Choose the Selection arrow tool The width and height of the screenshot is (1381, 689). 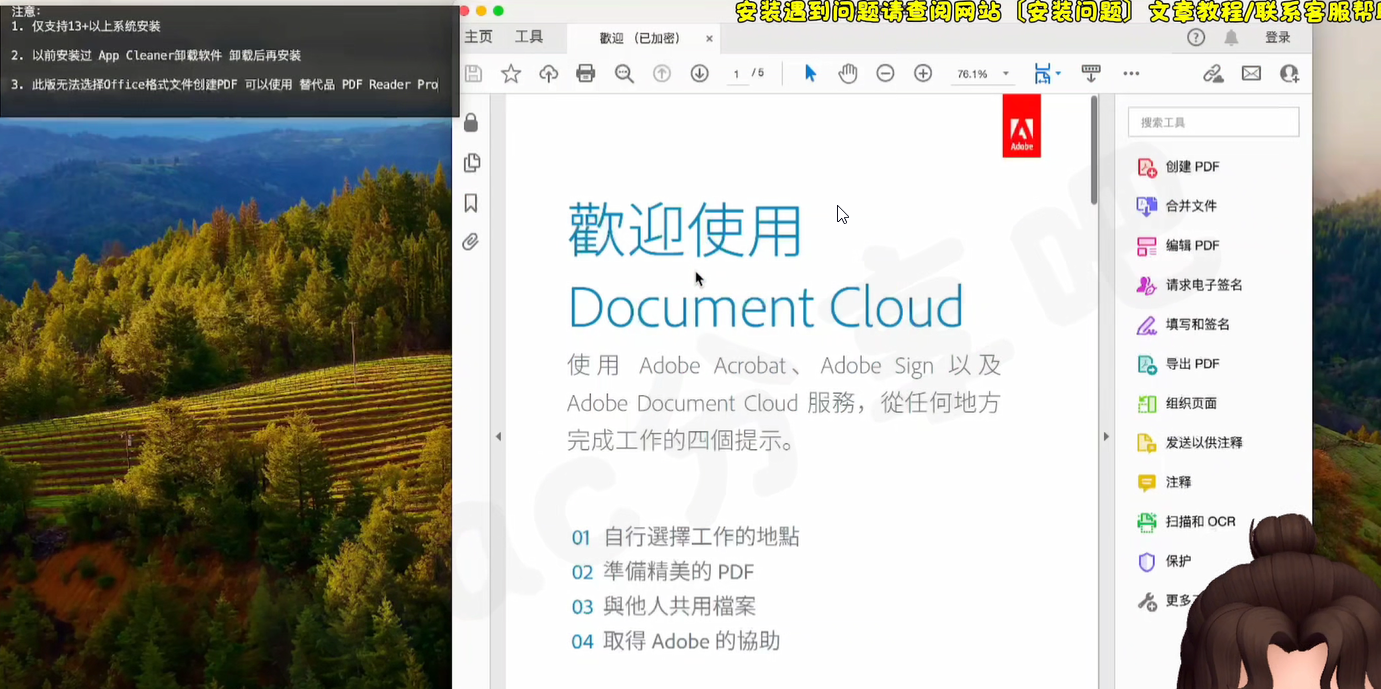coord(810,73)
